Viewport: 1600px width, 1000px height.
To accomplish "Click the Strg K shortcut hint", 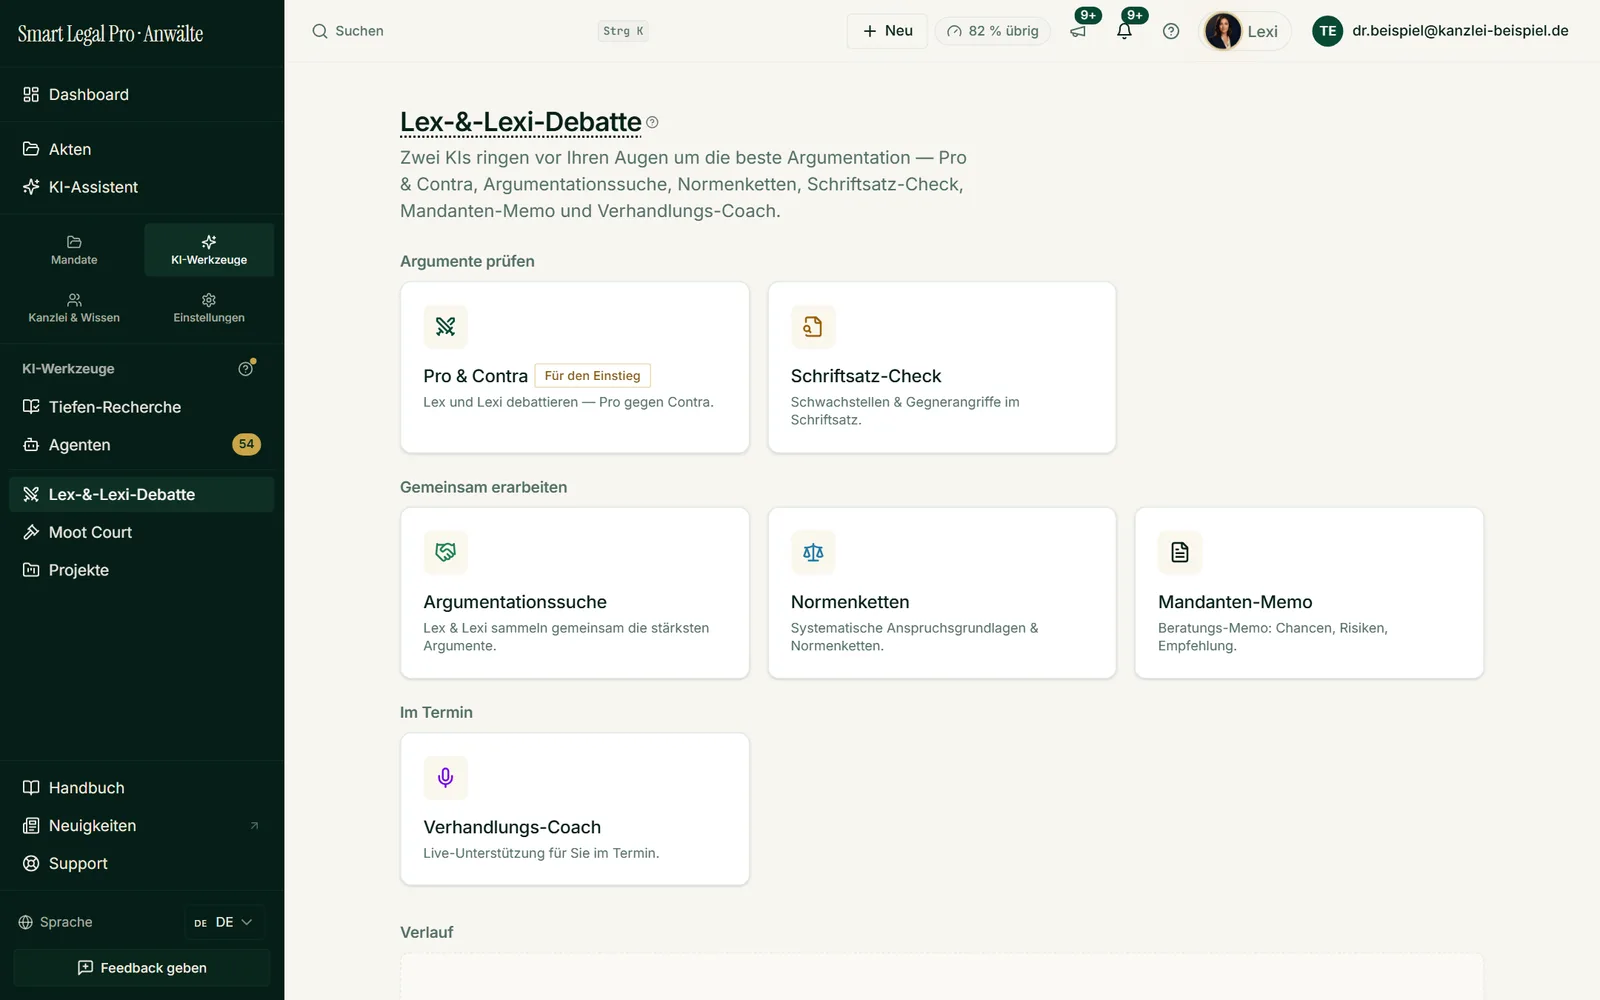I will (x=624, y=31).
